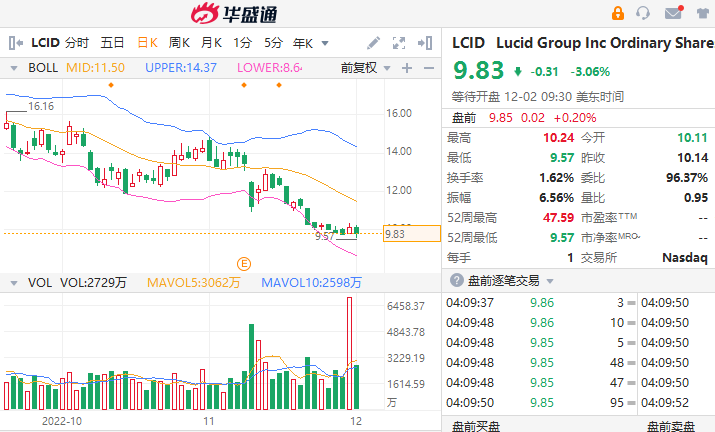Click the 盘前 price 9.85

tap(501, 118)
